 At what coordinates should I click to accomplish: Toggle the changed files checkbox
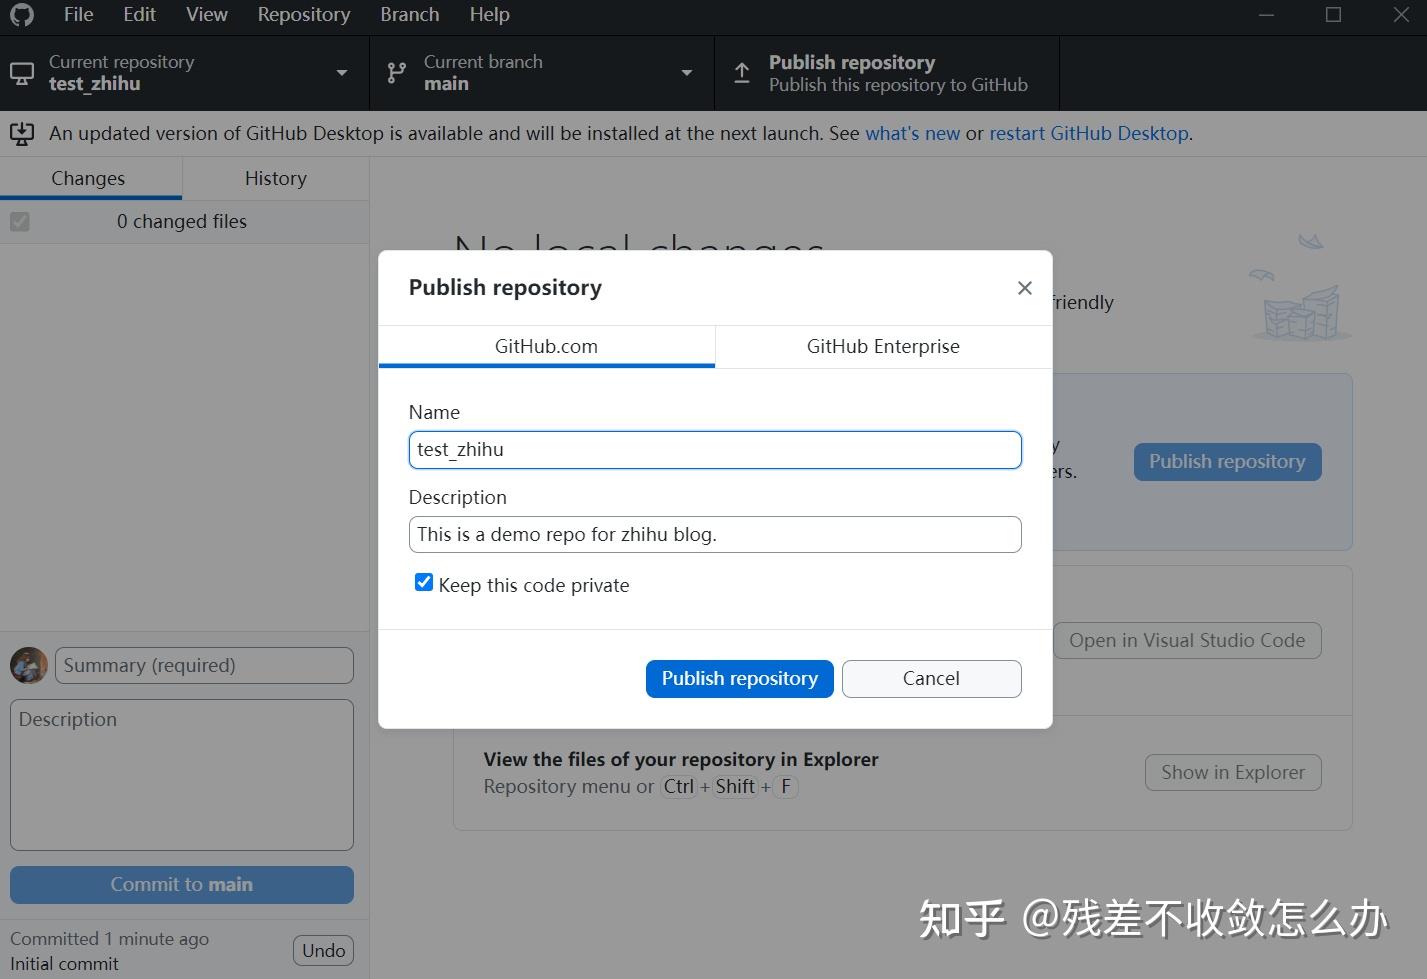19,221
